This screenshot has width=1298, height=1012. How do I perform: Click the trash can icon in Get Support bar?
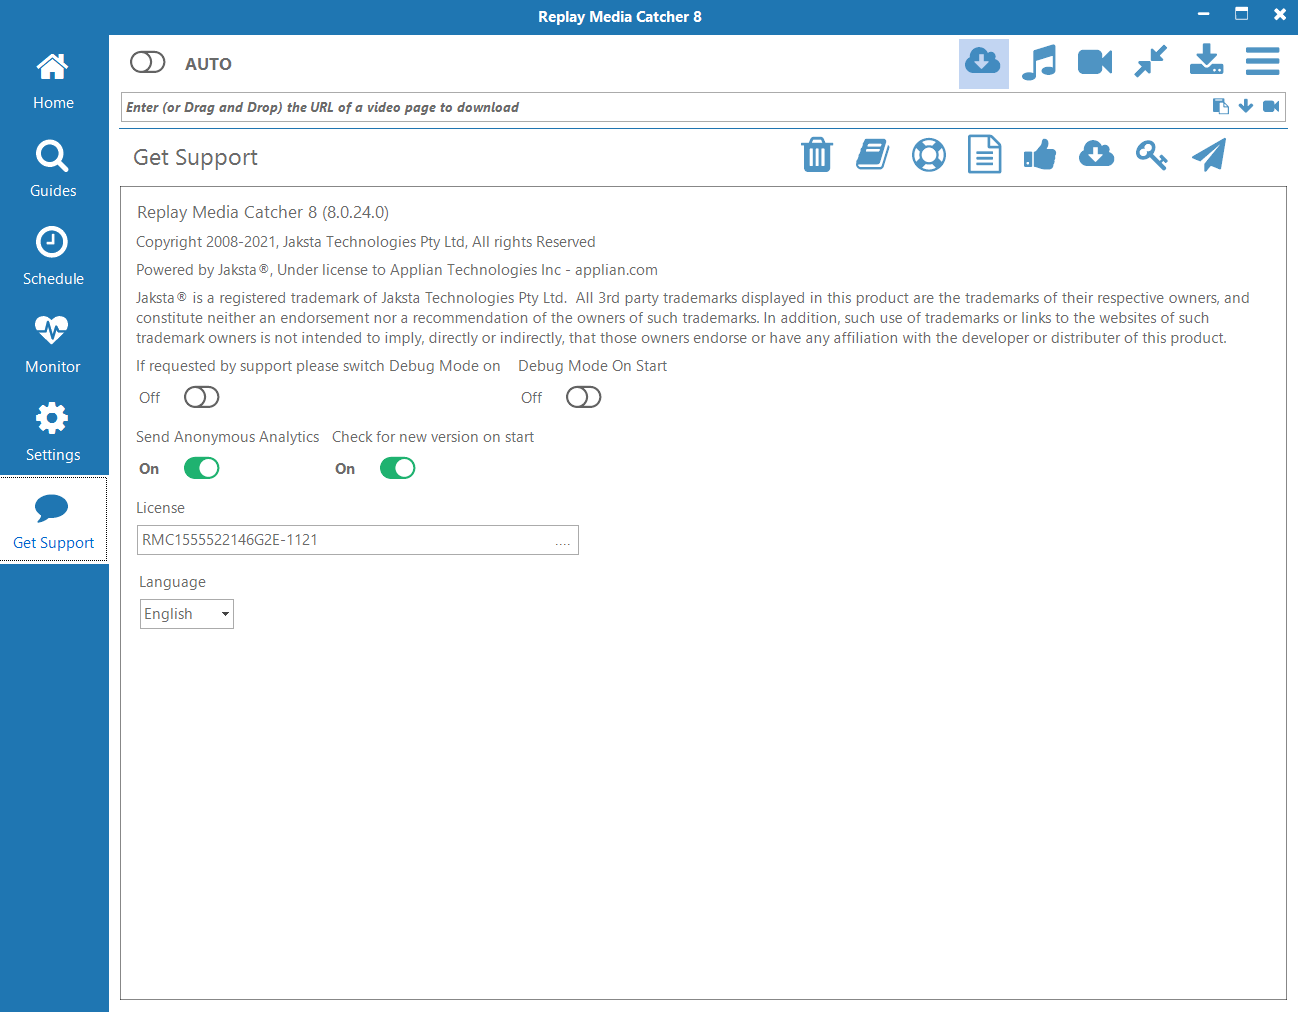pyautogui.click(x=817, y=155)
